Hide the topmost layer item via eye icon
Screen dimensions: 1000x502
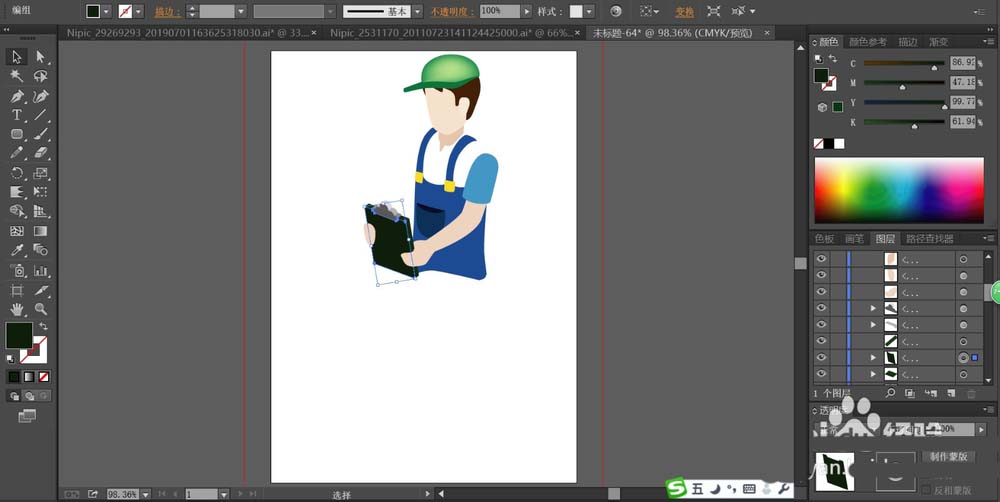822,258
